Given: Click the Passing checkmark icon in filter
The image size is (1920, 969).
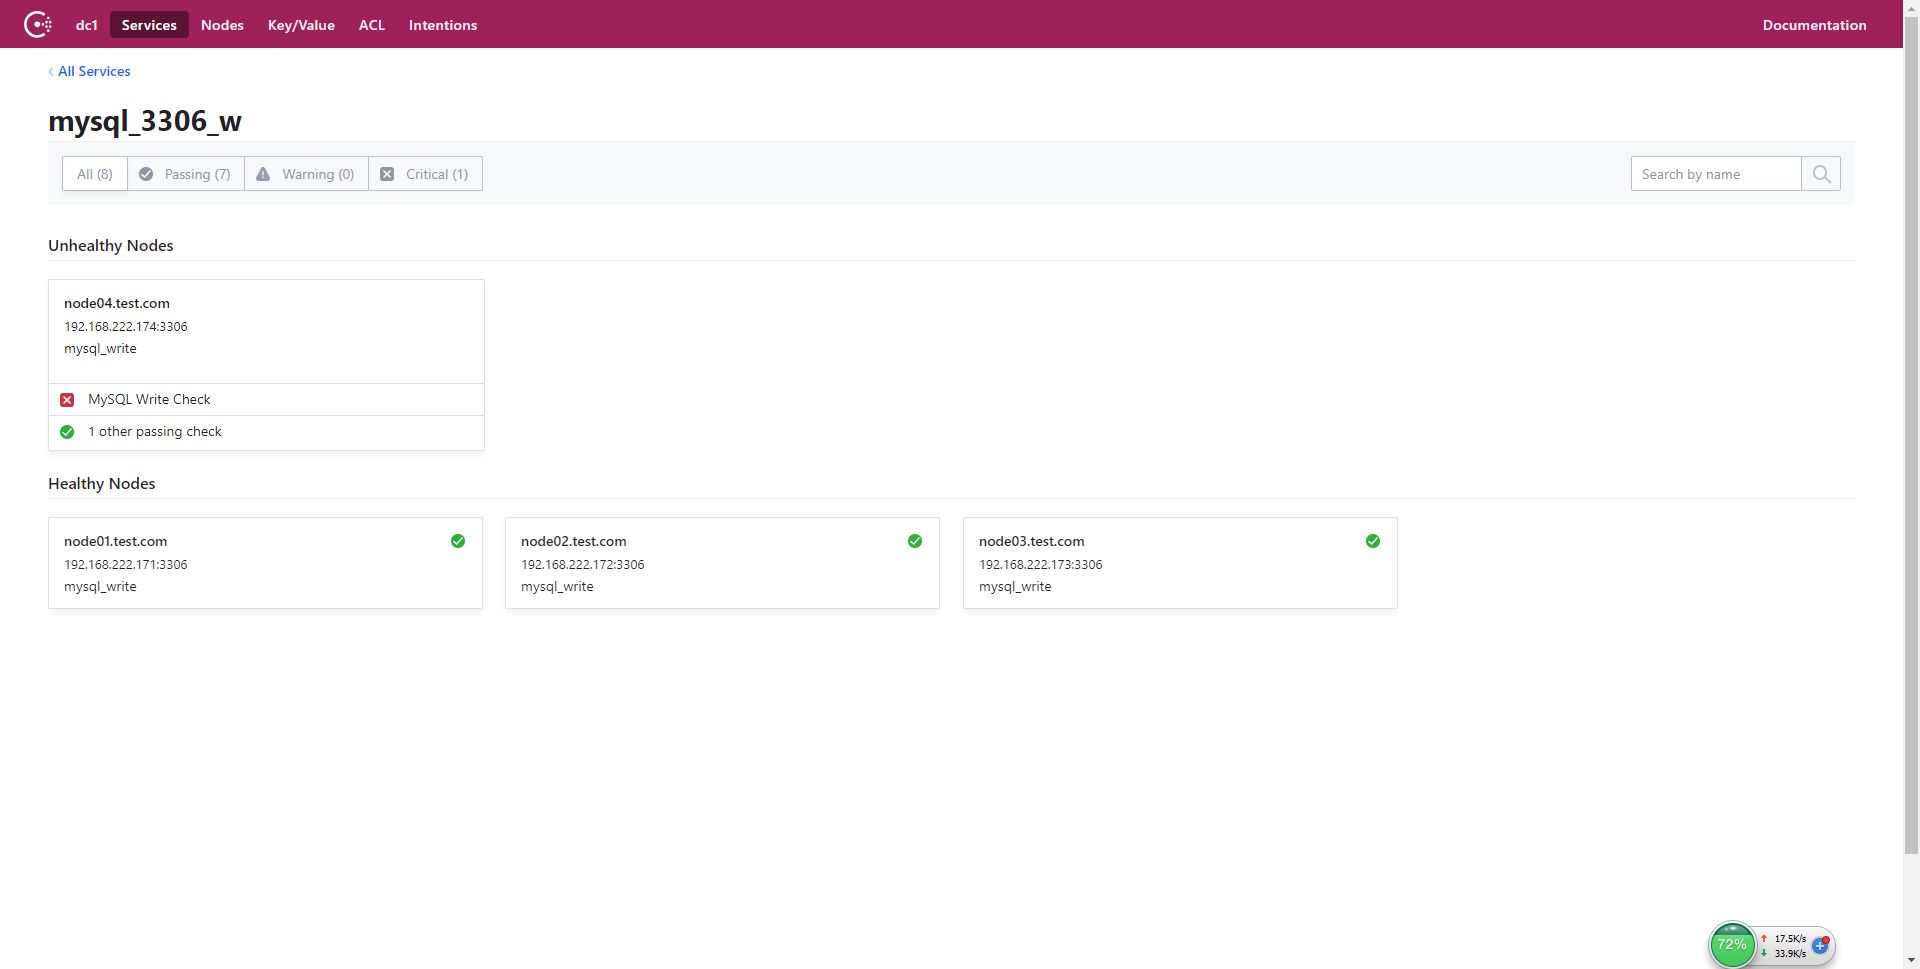Looking at the screenshot, I should pos(146,174).
